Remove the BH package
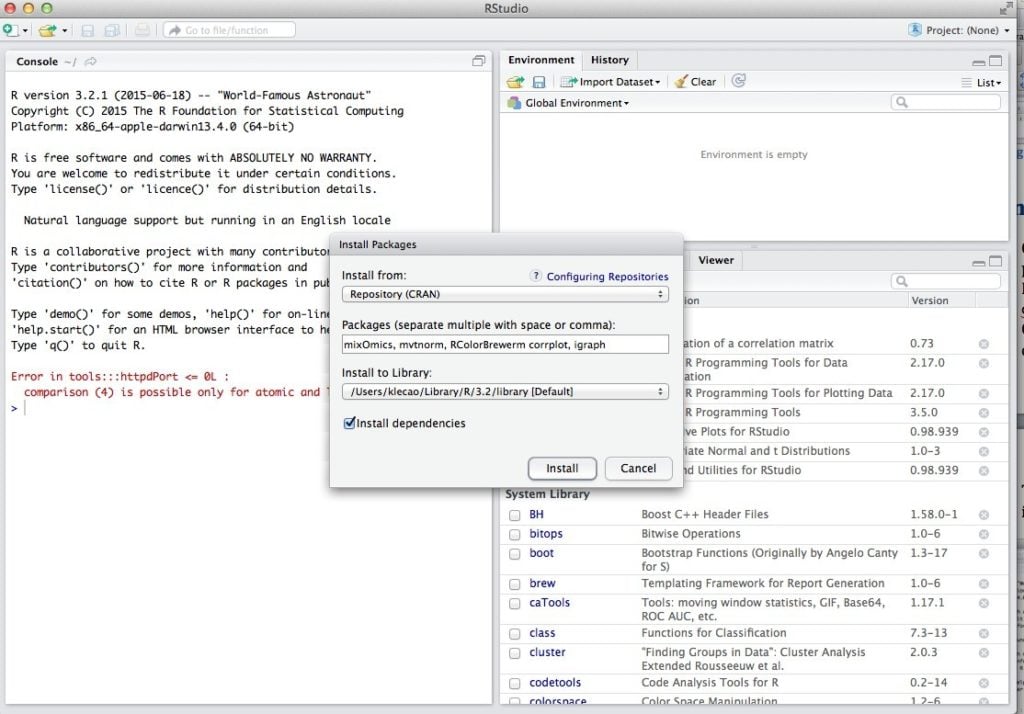Viewport: 1024px width, 714px height. point(984,515)
